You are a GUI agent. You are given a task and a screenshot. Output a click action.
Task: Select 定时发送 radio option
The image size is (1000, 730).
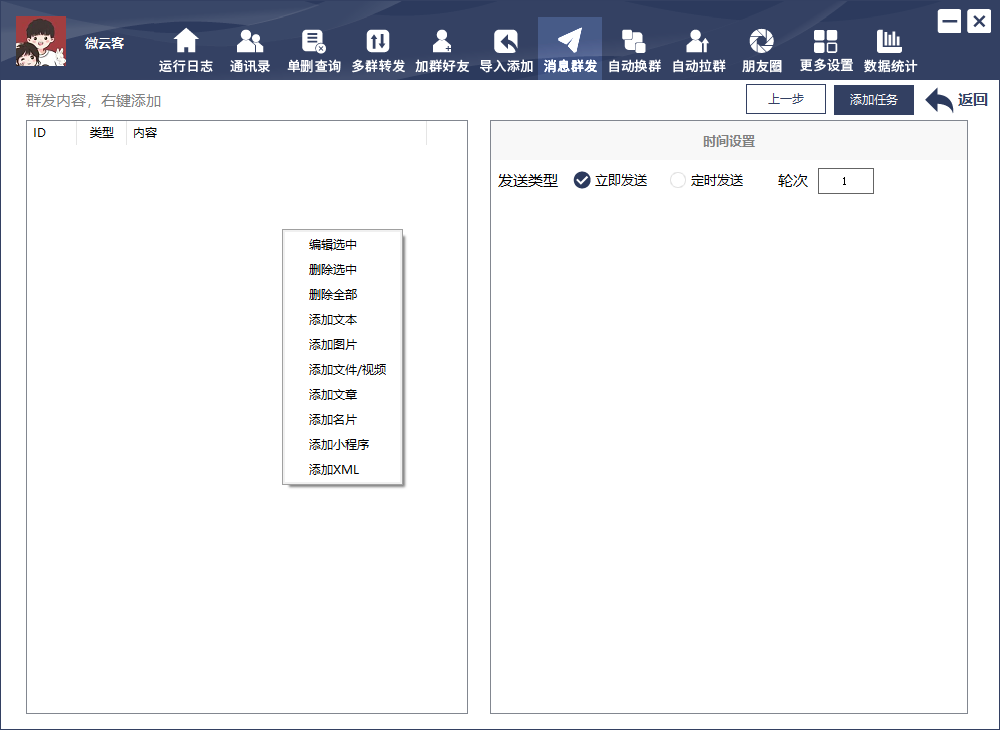click(x=678, y=180)
